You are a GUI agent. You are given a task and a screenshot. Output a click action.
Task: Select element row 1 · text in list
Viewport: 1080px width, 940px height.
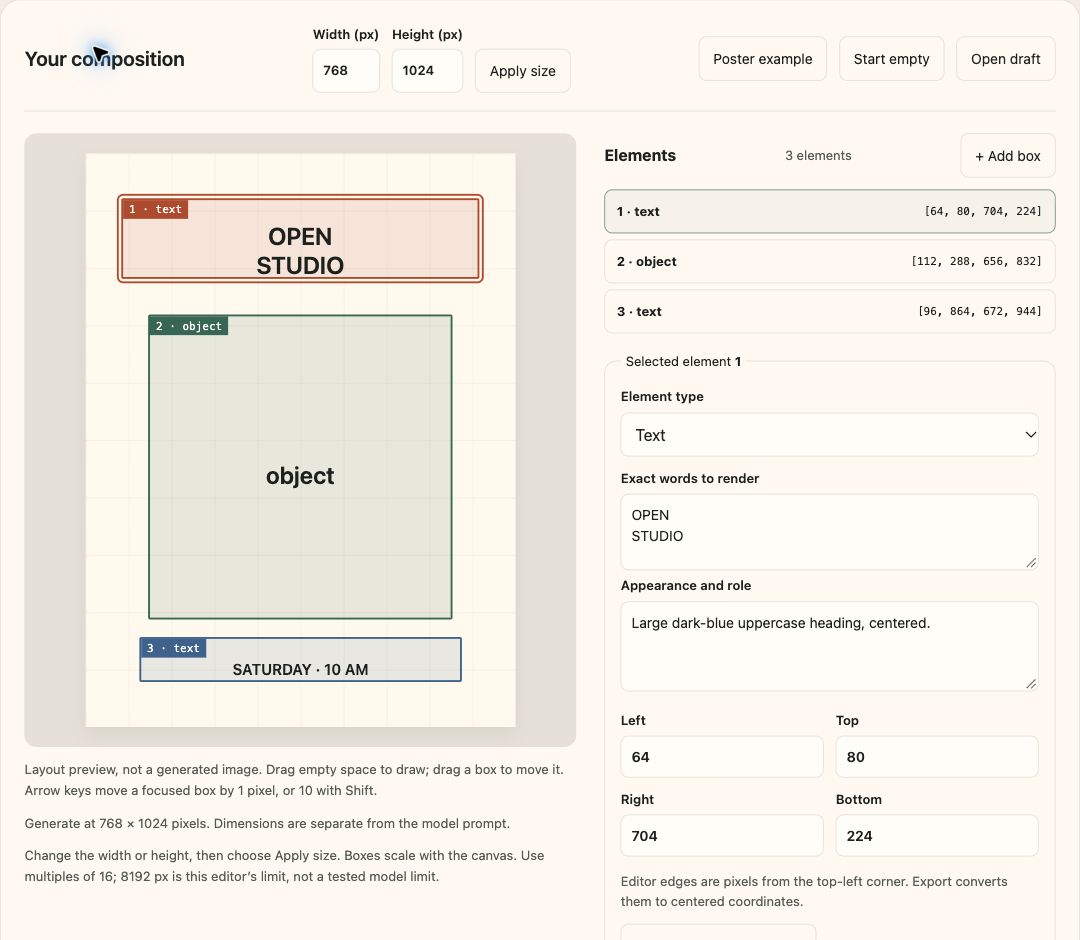click(829, 211)
